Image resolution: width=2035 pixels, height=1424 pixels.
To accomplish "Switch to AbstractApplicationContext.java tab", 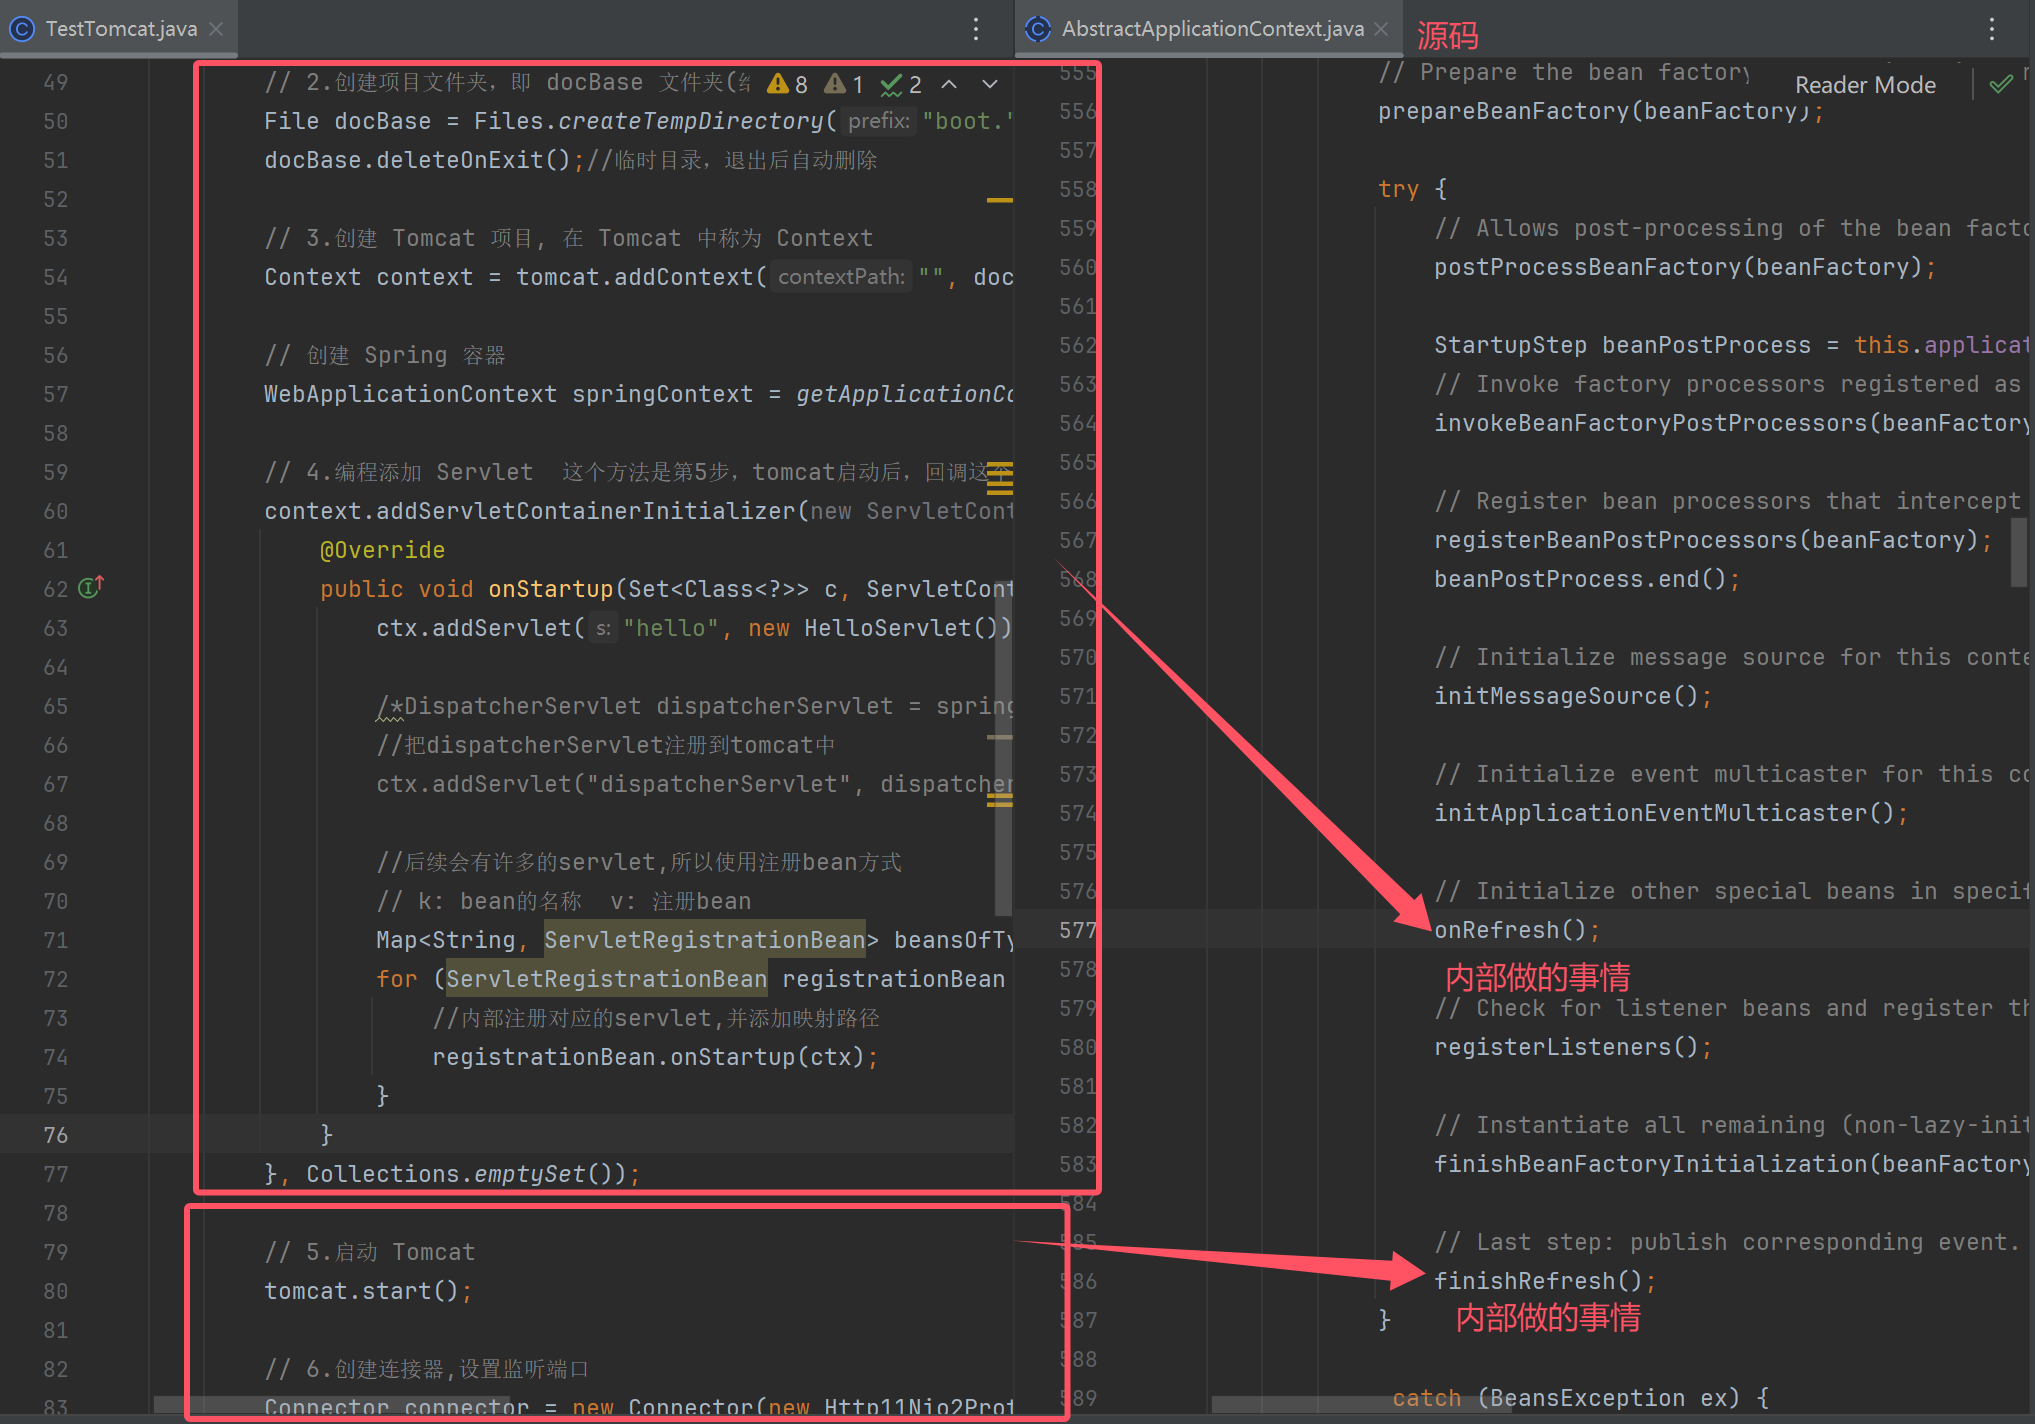I will point(1211,29).
